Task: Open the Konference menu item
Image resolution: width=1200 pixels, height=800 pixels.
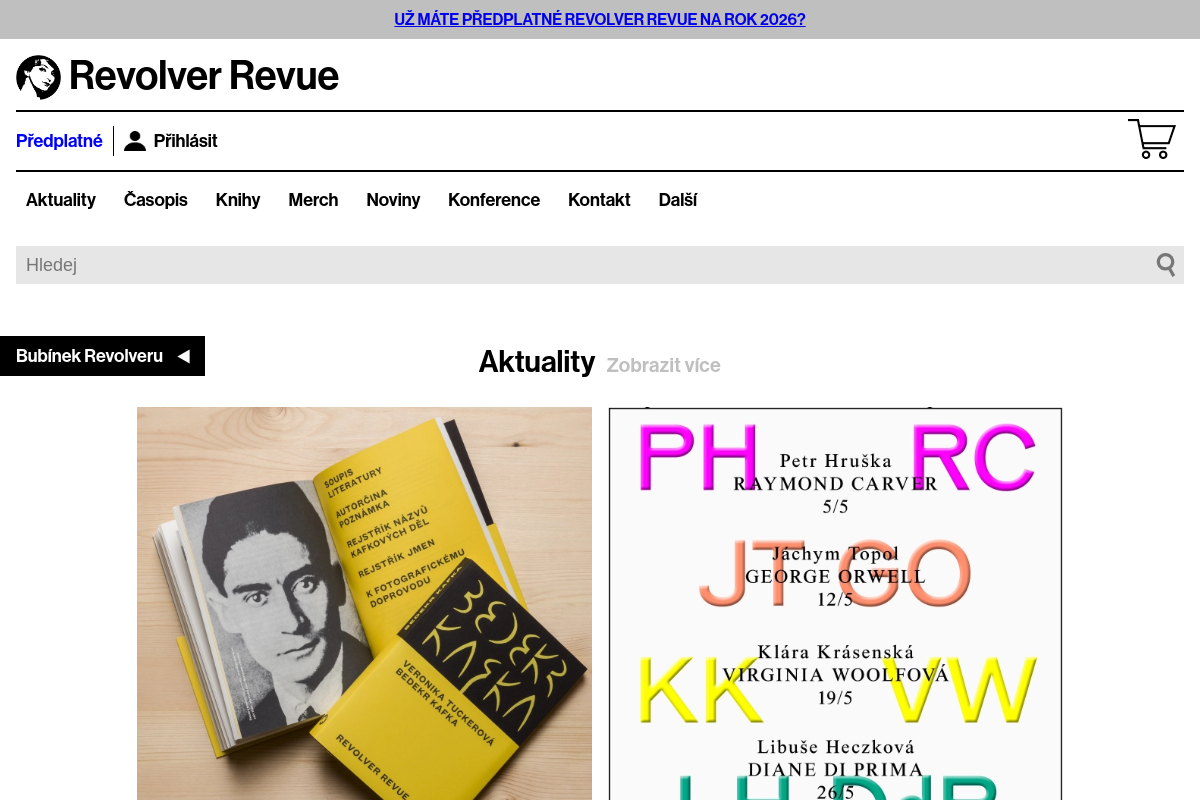Action: point(494,200)
